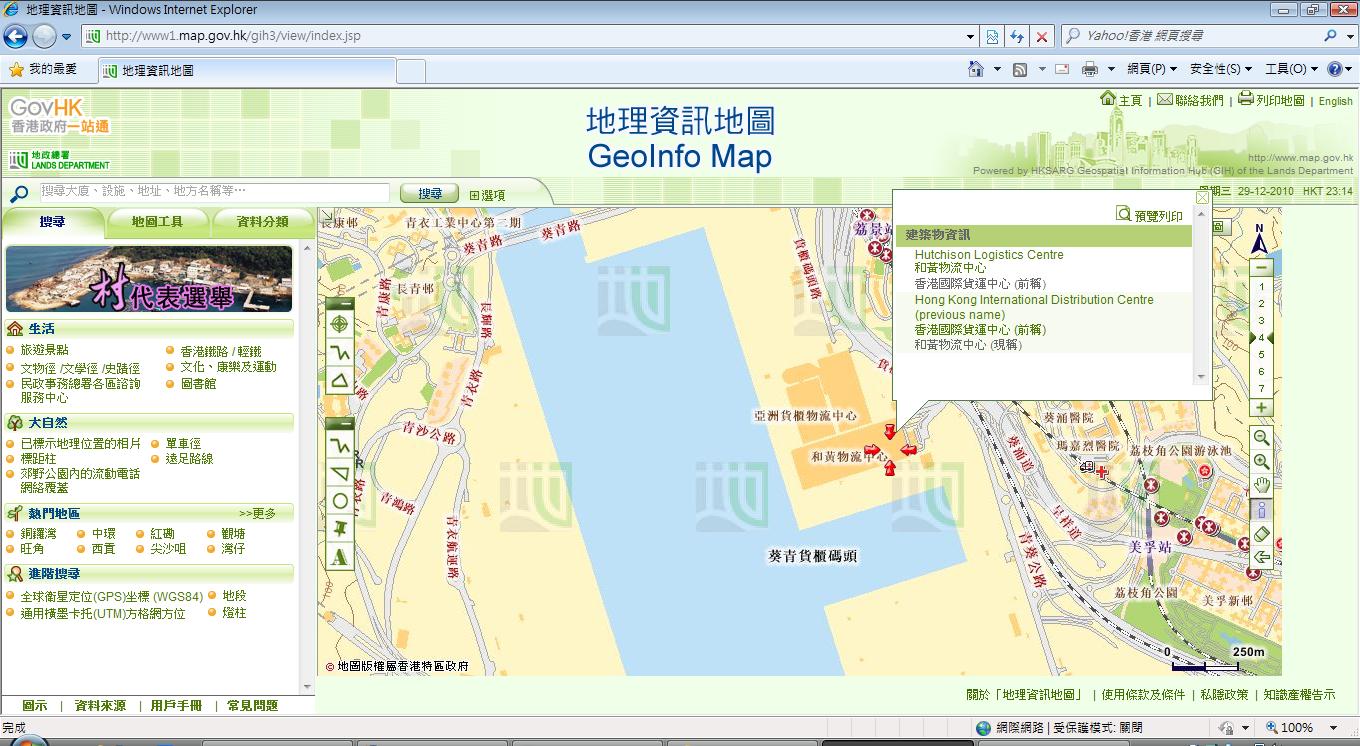Open the 網頁(P) page menu
The height and width of the screenshot is (746, 1360).
coord(1152,69)
